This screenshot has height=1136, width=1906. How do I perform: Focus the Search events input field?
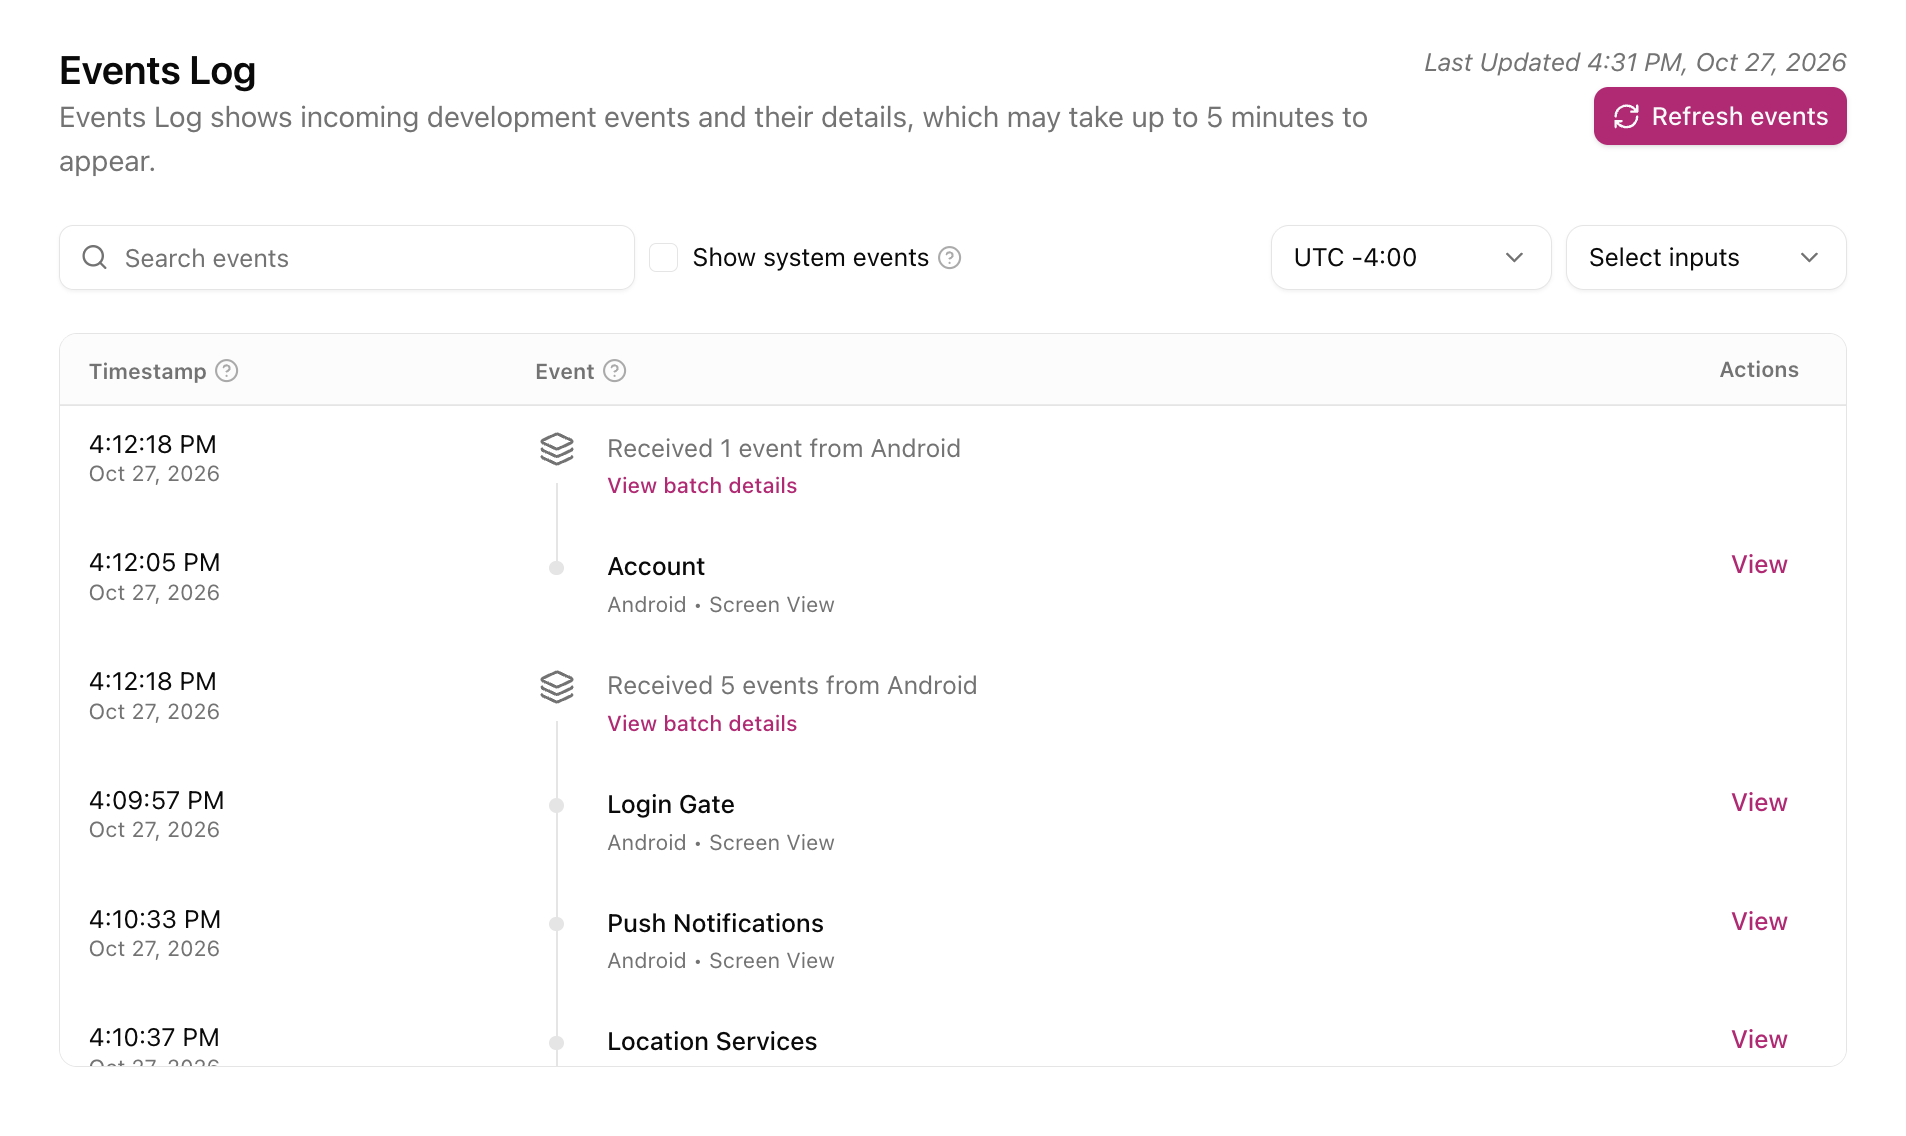(347, 258)
